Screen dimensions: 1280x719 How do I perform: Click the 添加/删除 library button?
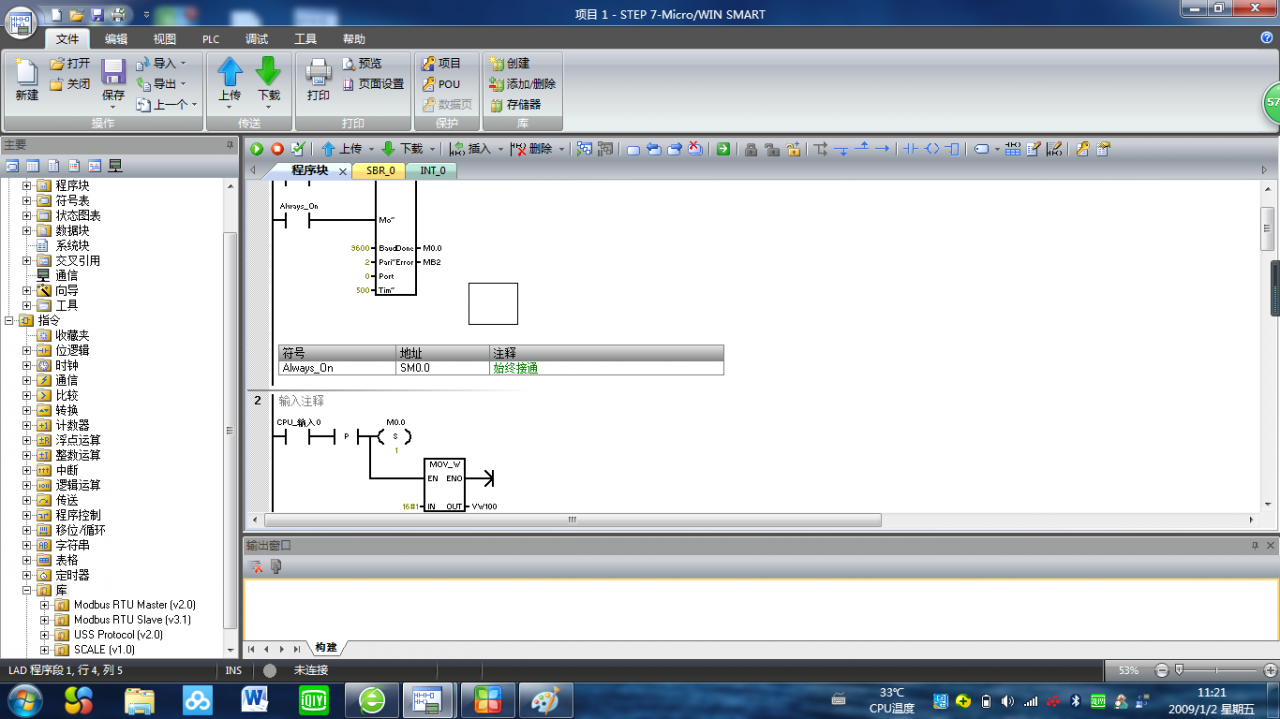[522, 84]
